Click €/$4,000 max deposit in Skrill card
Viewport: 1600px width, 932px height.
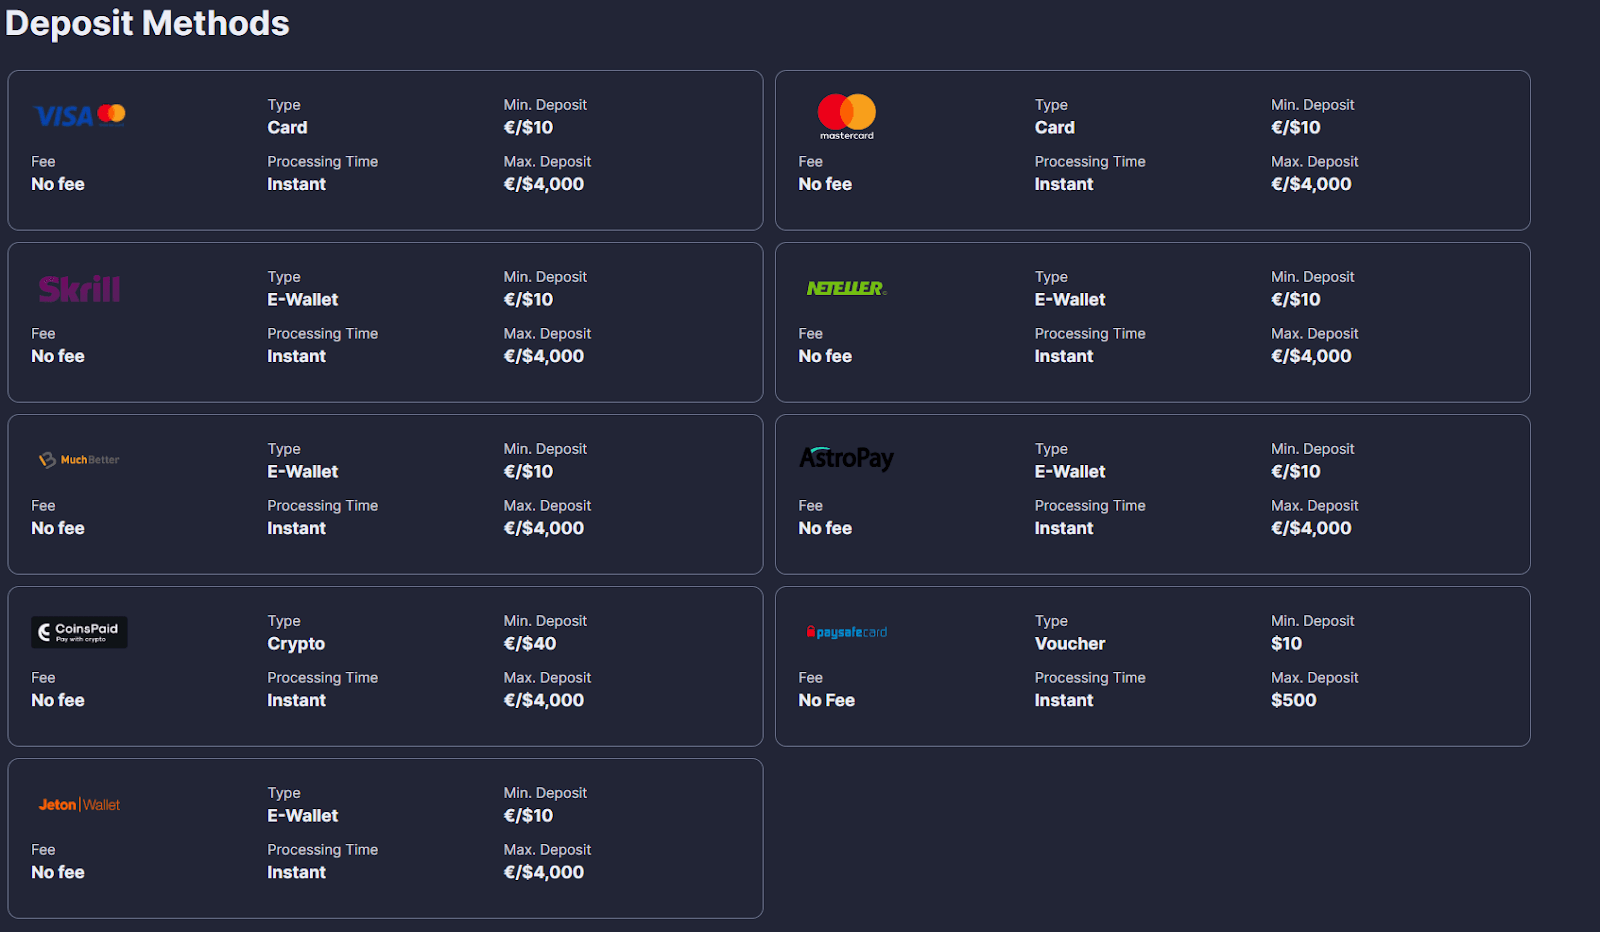click(x=544, y=356)
